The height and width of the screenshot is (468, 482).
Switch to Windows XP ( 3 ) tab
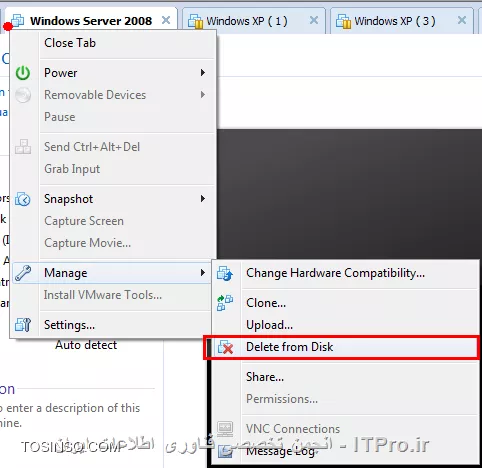click(x=402, y=21)
